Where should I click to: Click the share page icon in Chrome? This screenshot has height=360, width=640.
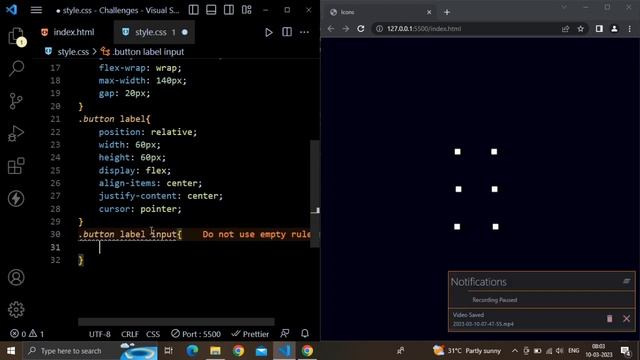(x=565, y=29)
